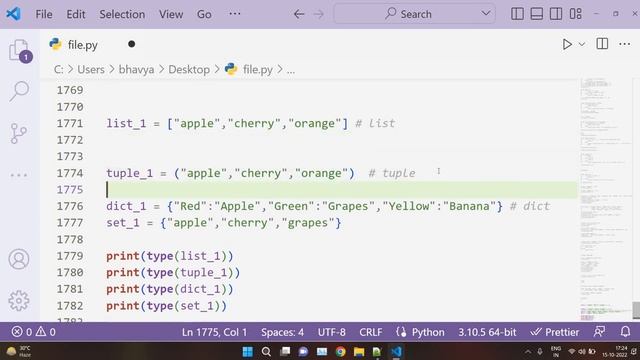The image size is (640, 360).
Task: Select the 3.10.5 64-bit interpreter
Action: (x=487, y=332)
